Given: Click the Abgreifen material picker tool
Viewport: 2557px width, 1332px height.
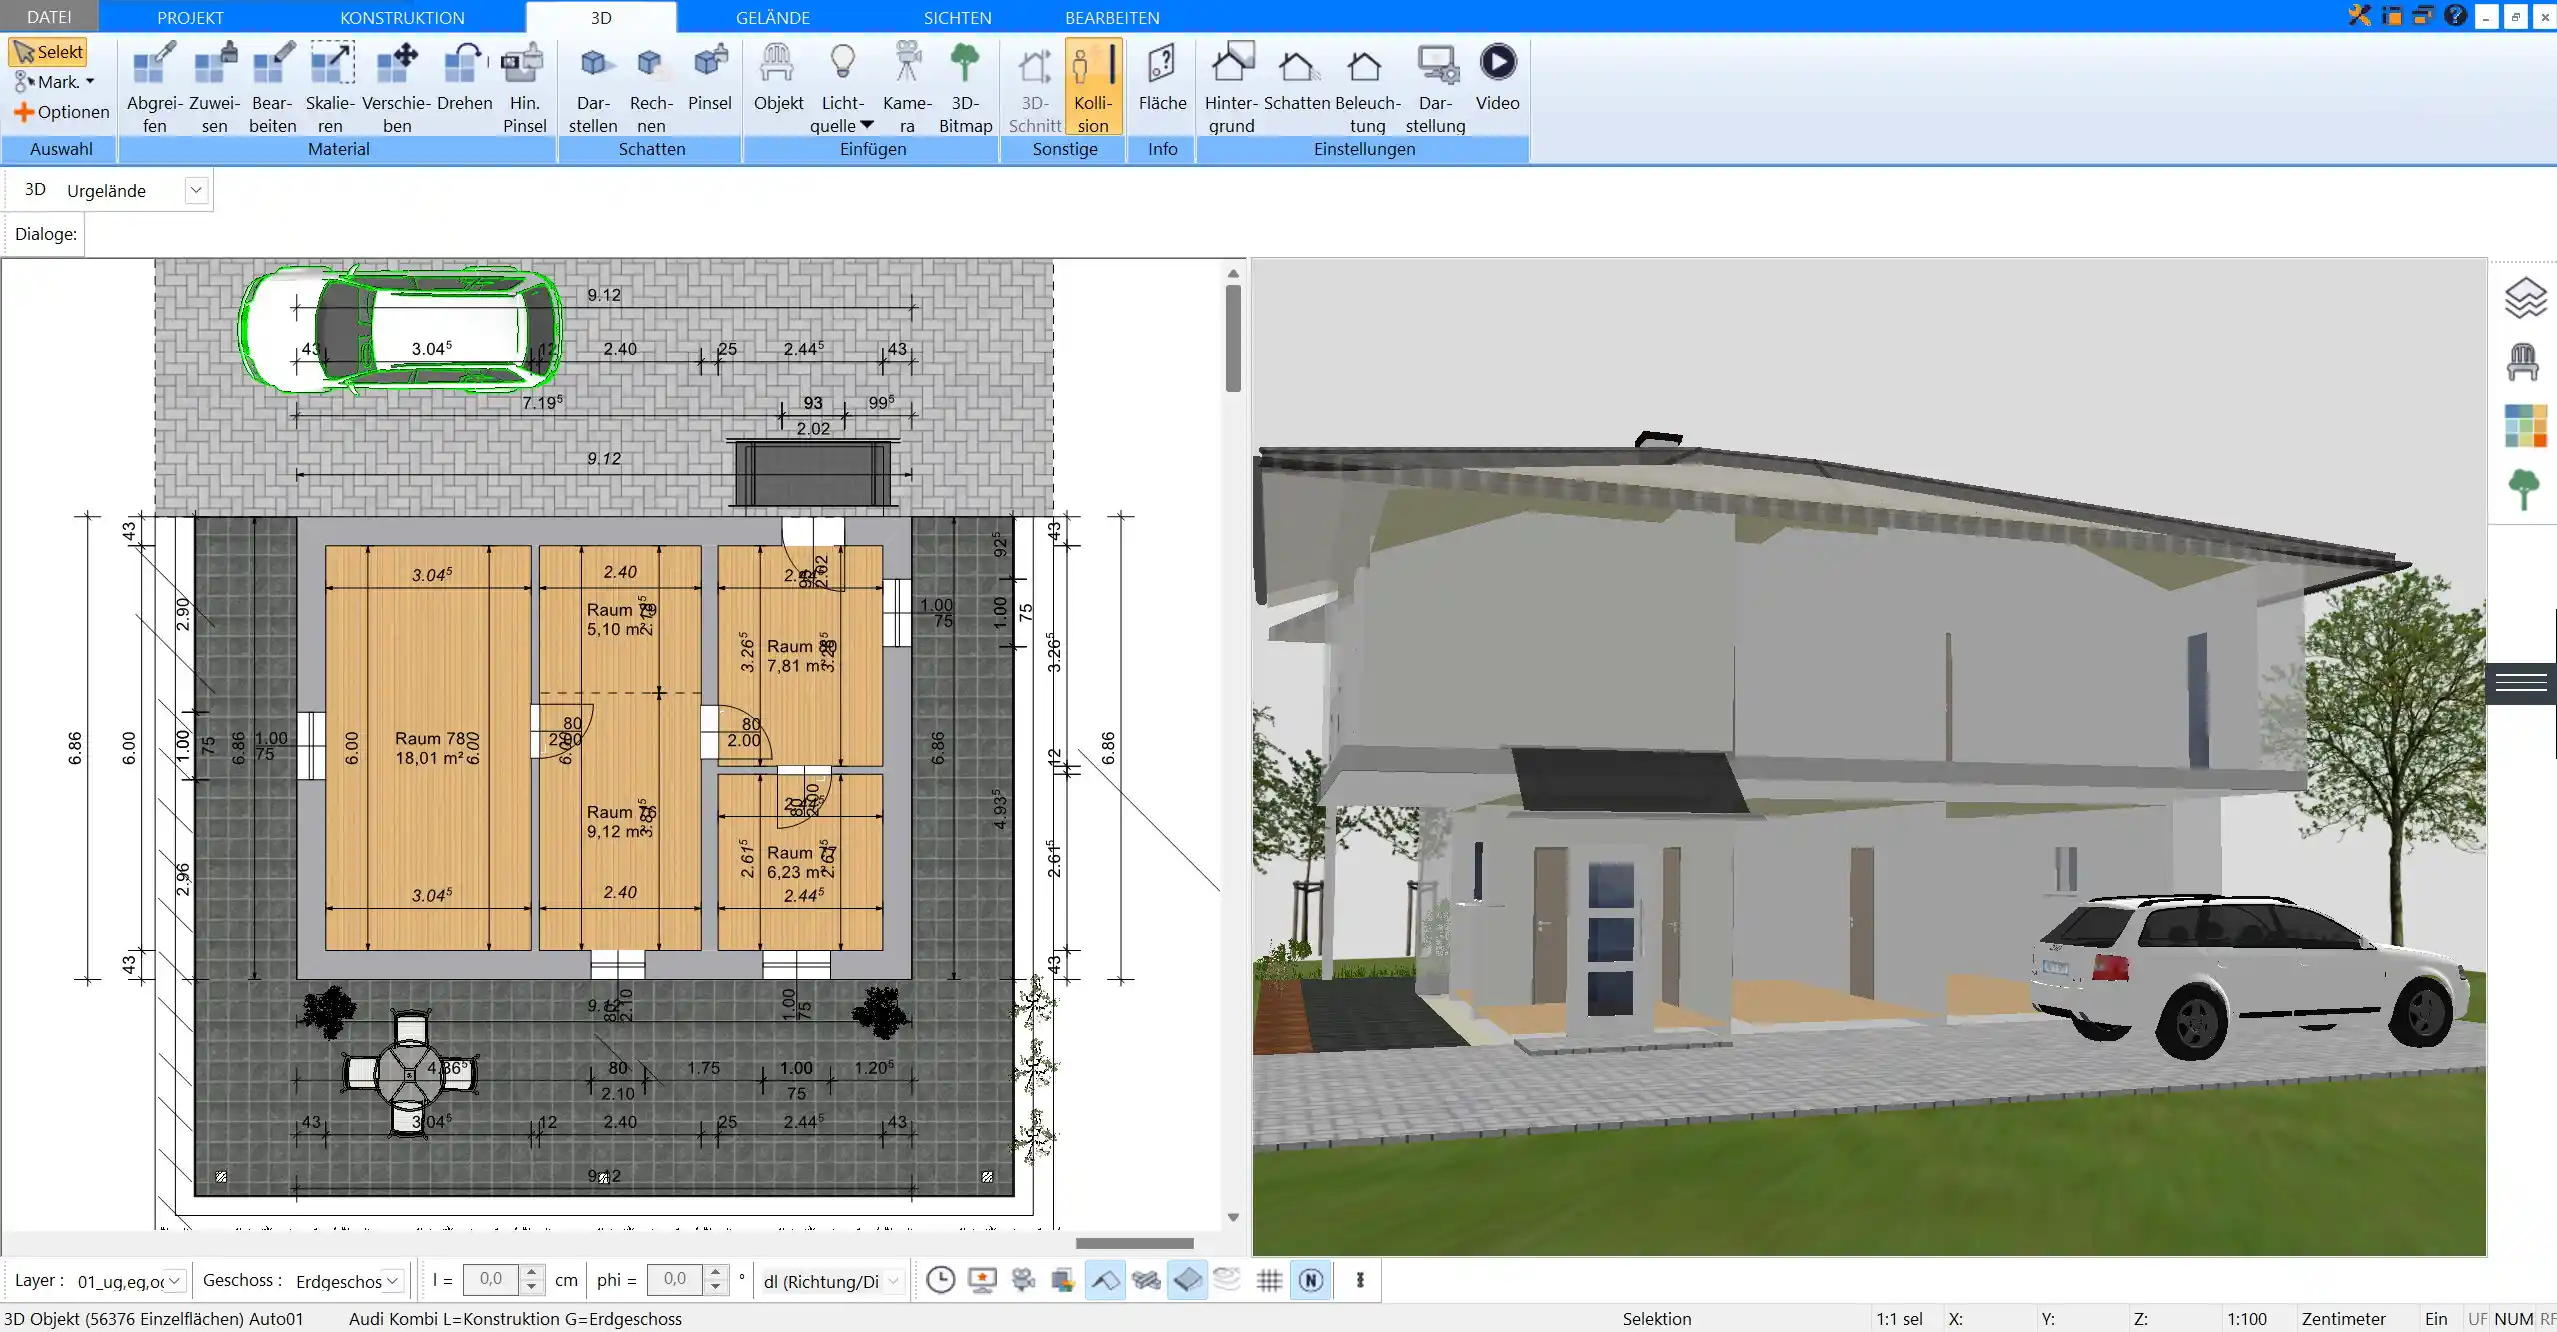Looking at the screenshot, I should (155, 88).
